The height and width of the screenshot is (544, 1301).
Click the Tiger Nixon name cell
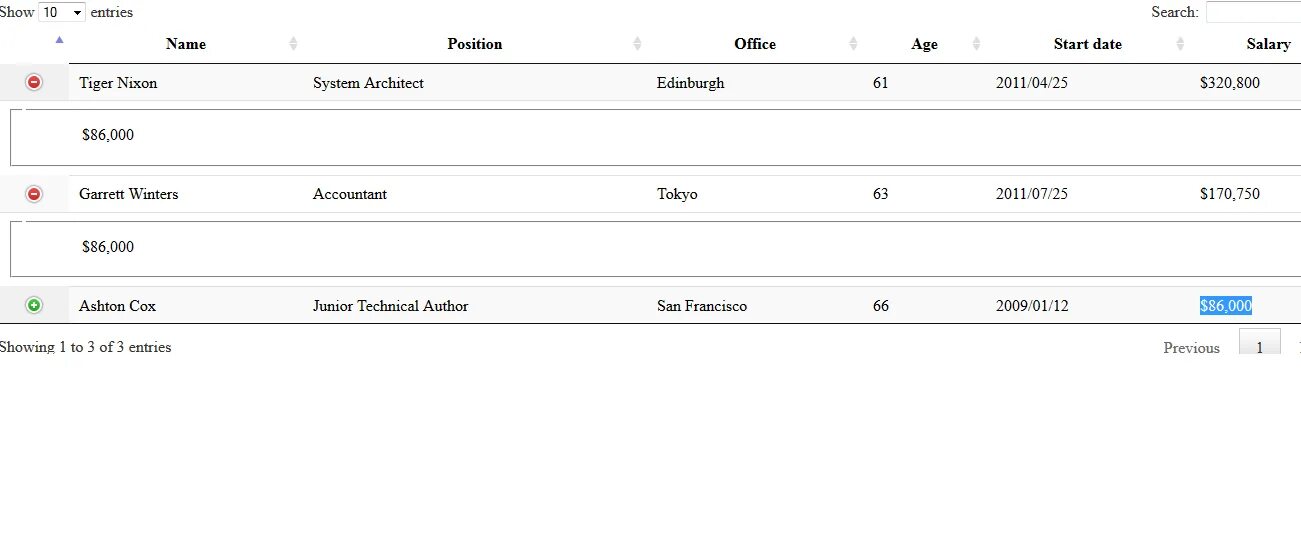click(118, 83)
